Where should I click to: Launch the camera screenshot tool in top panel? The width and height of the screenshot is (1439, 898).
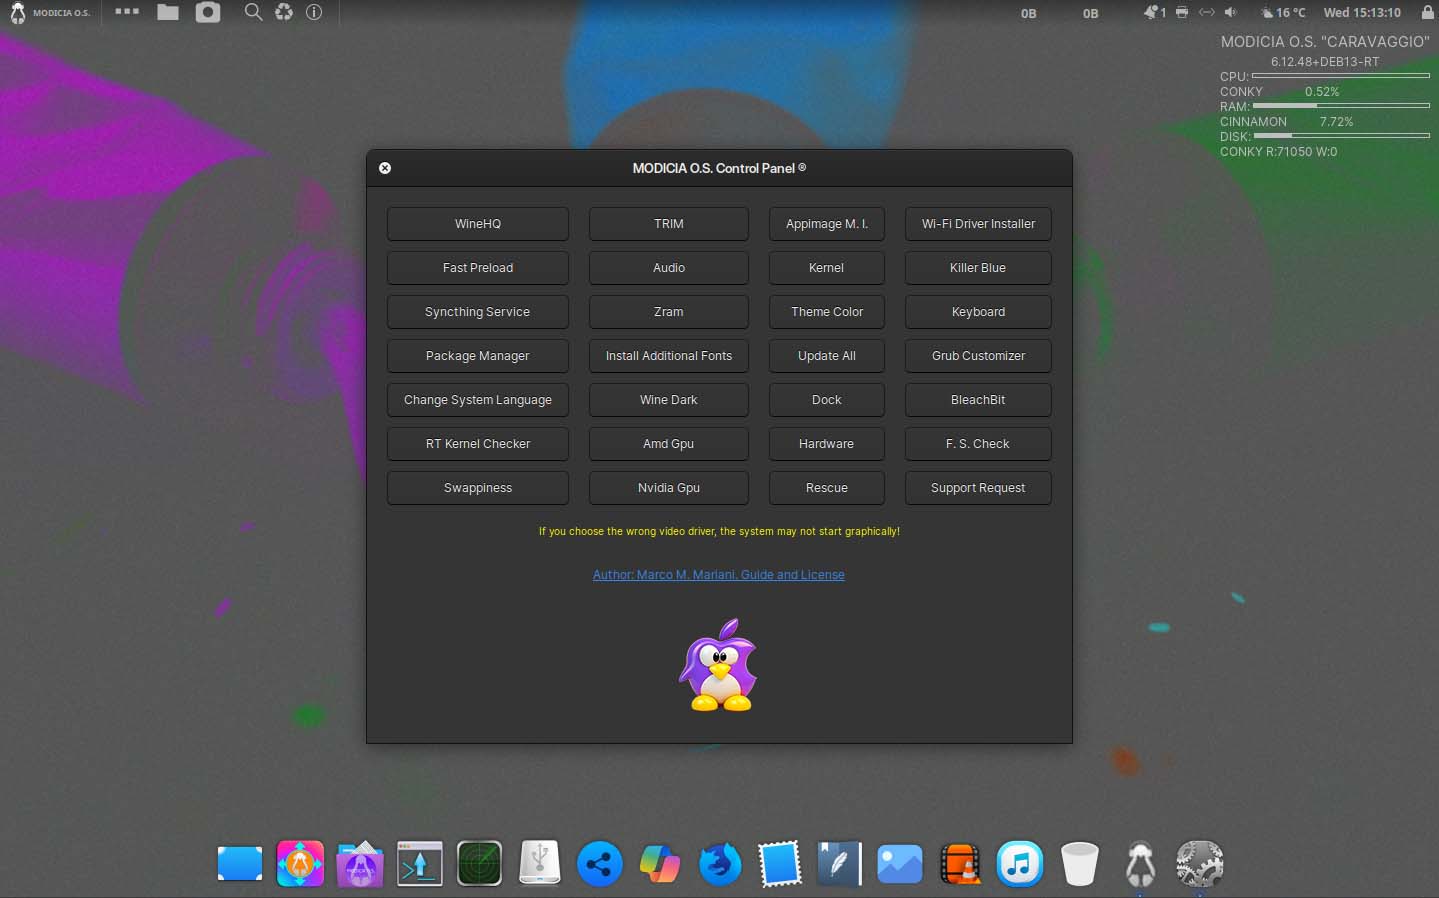(208, 12)
